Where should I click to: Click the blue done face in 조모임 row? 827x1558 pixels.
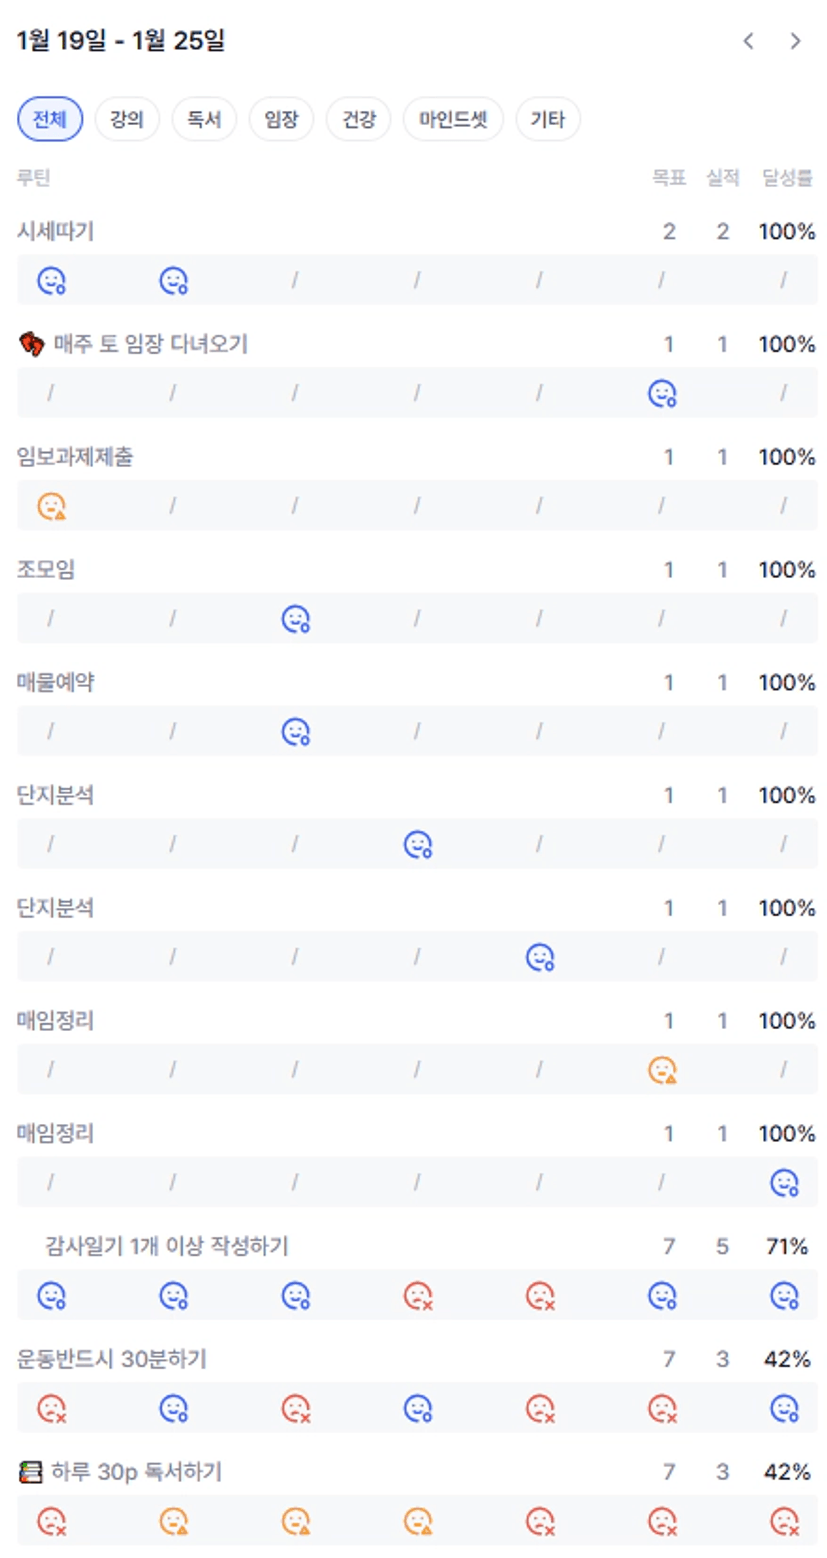coord(295,619)
